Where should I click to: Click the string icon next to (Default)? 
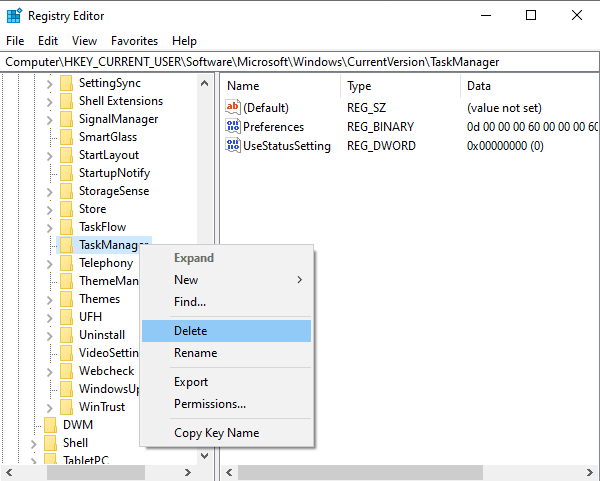(233, 107)
